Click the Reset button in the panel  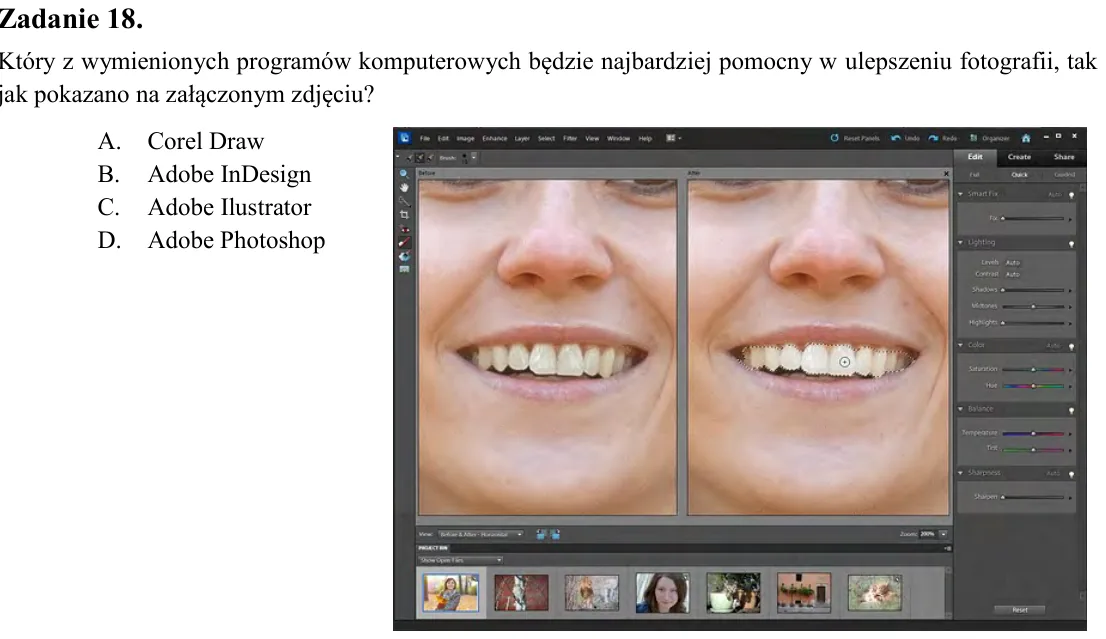1020,610
